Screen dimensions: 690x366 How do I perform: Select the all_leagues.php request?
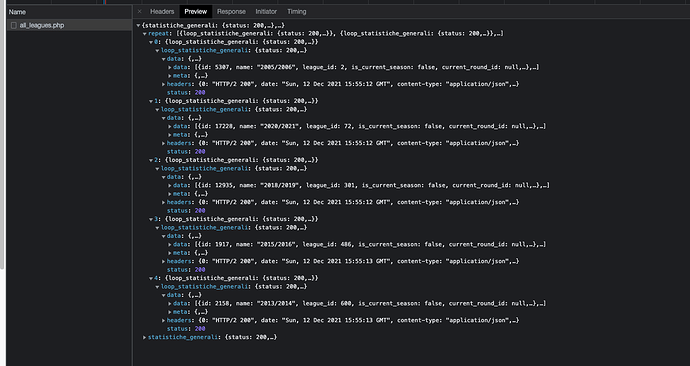(x=69, y=25)
